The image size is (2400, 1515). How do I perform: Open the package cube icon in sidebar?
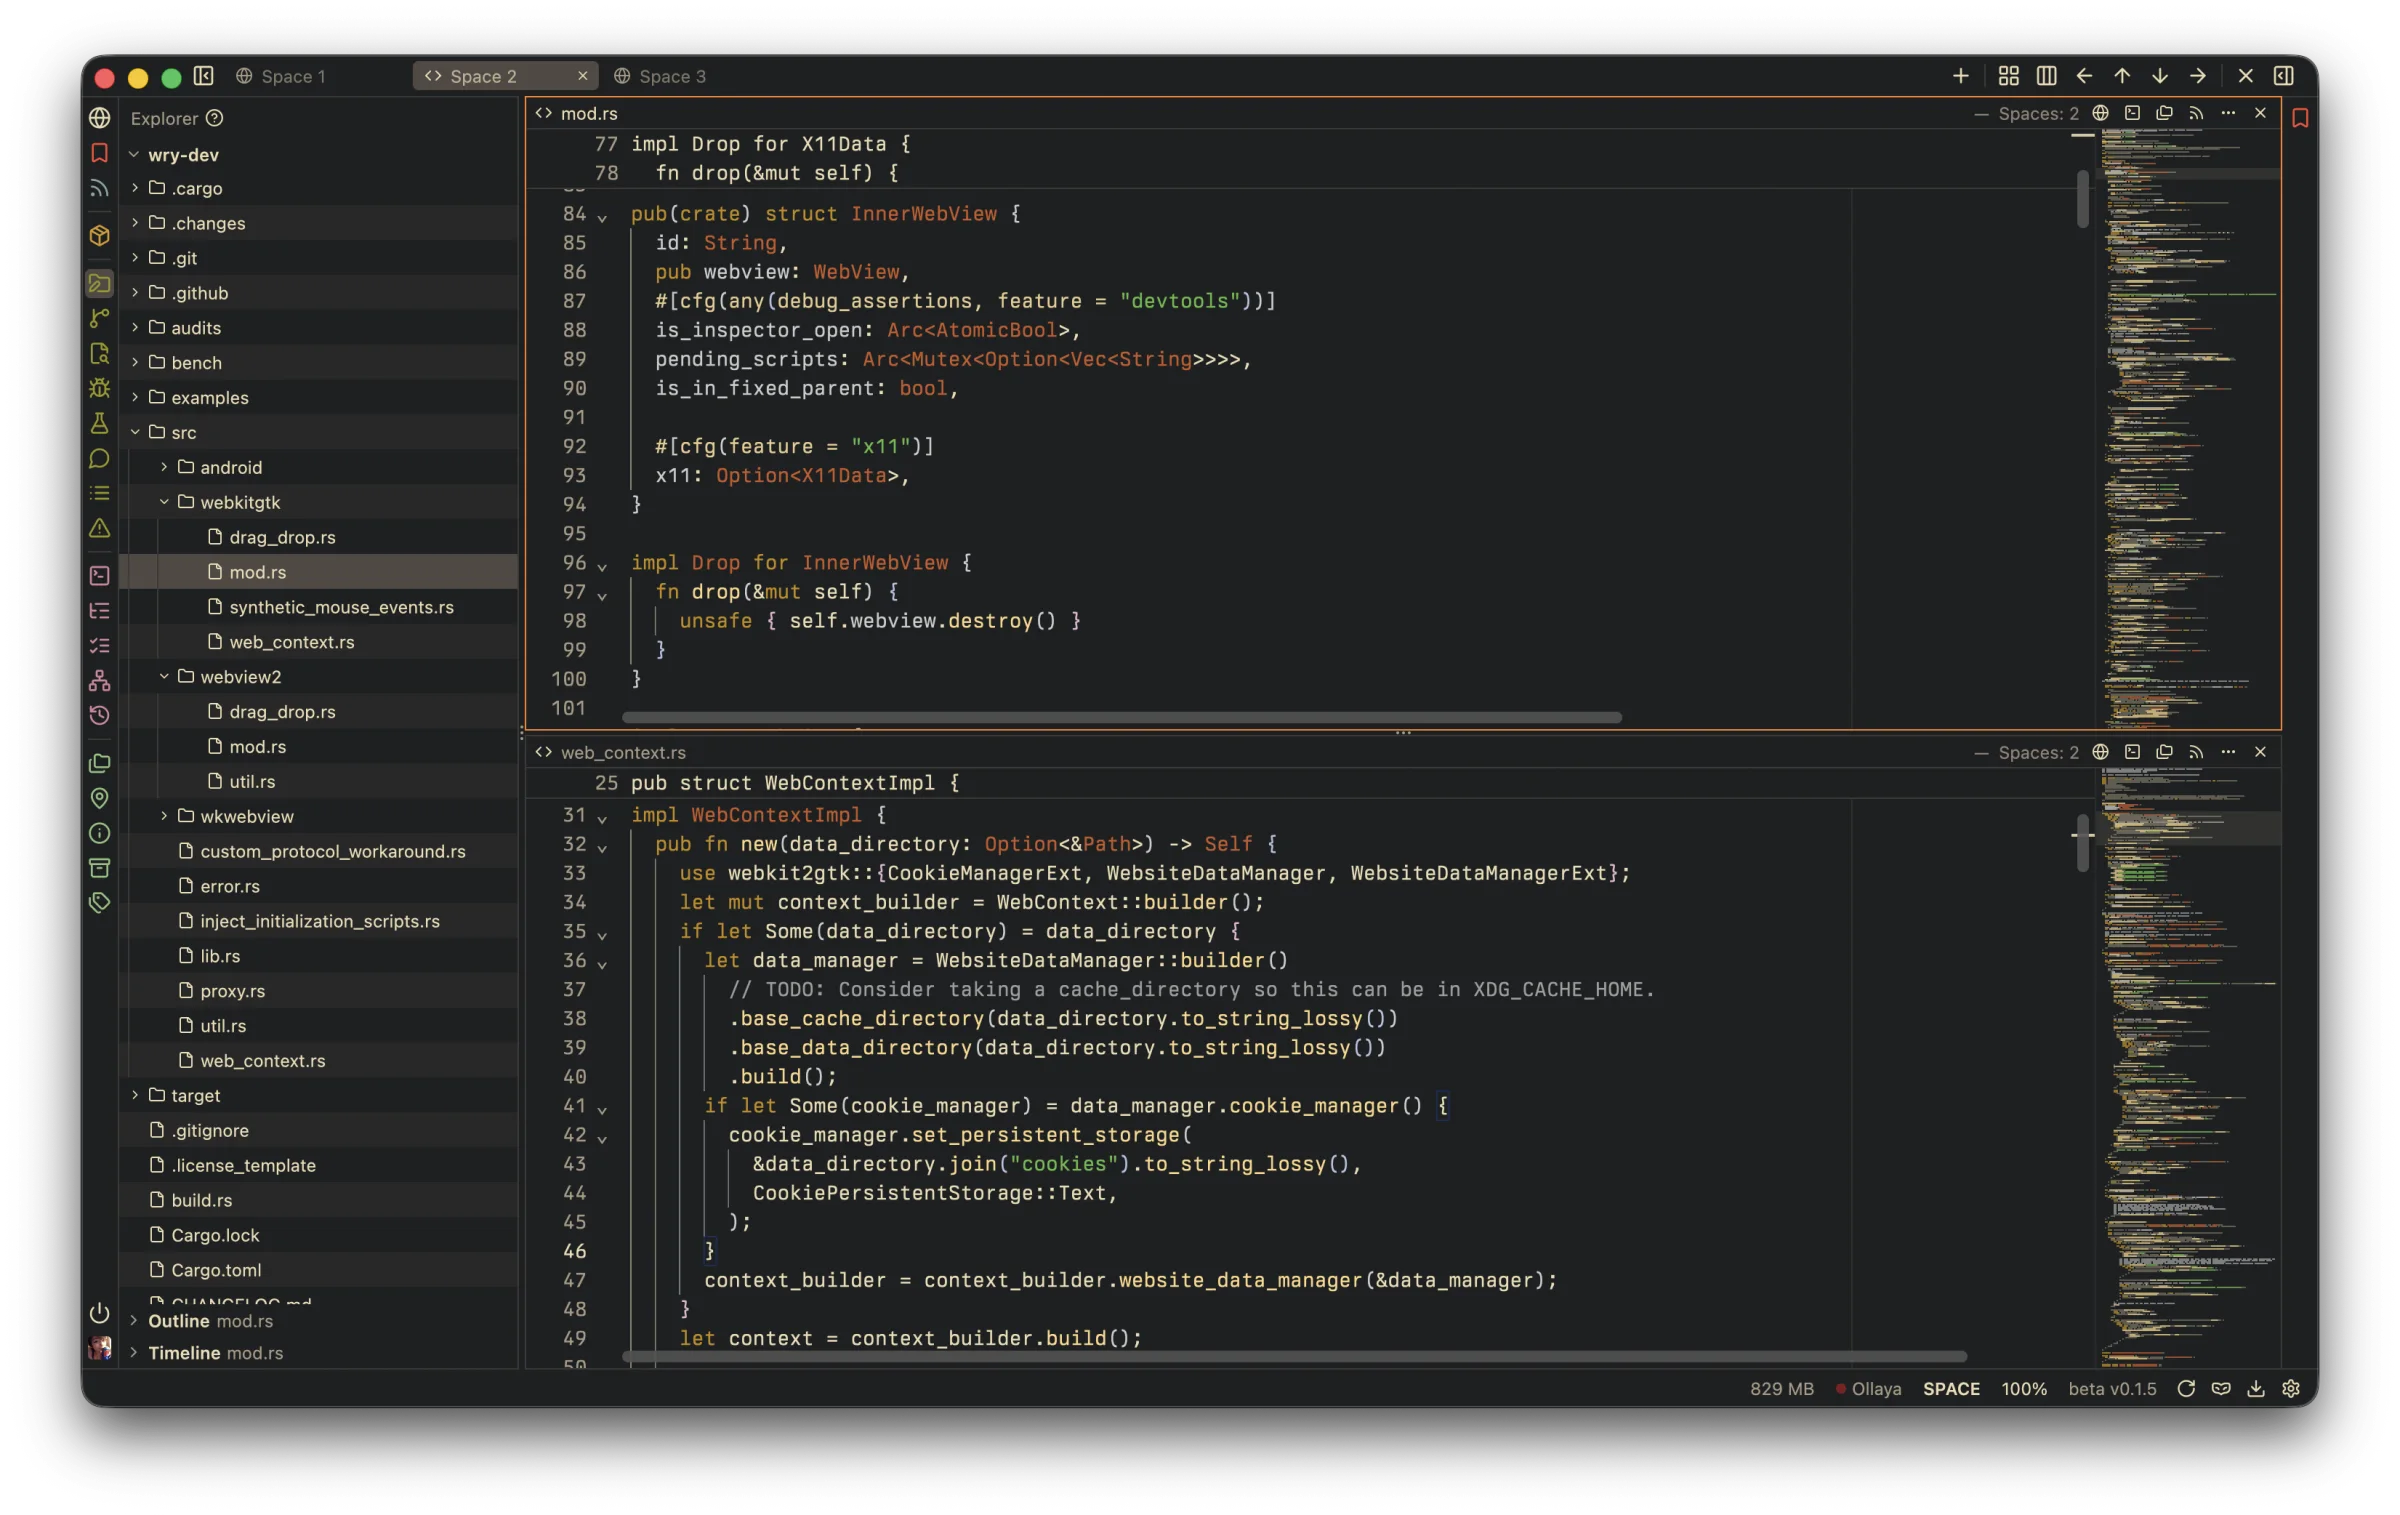99,235
